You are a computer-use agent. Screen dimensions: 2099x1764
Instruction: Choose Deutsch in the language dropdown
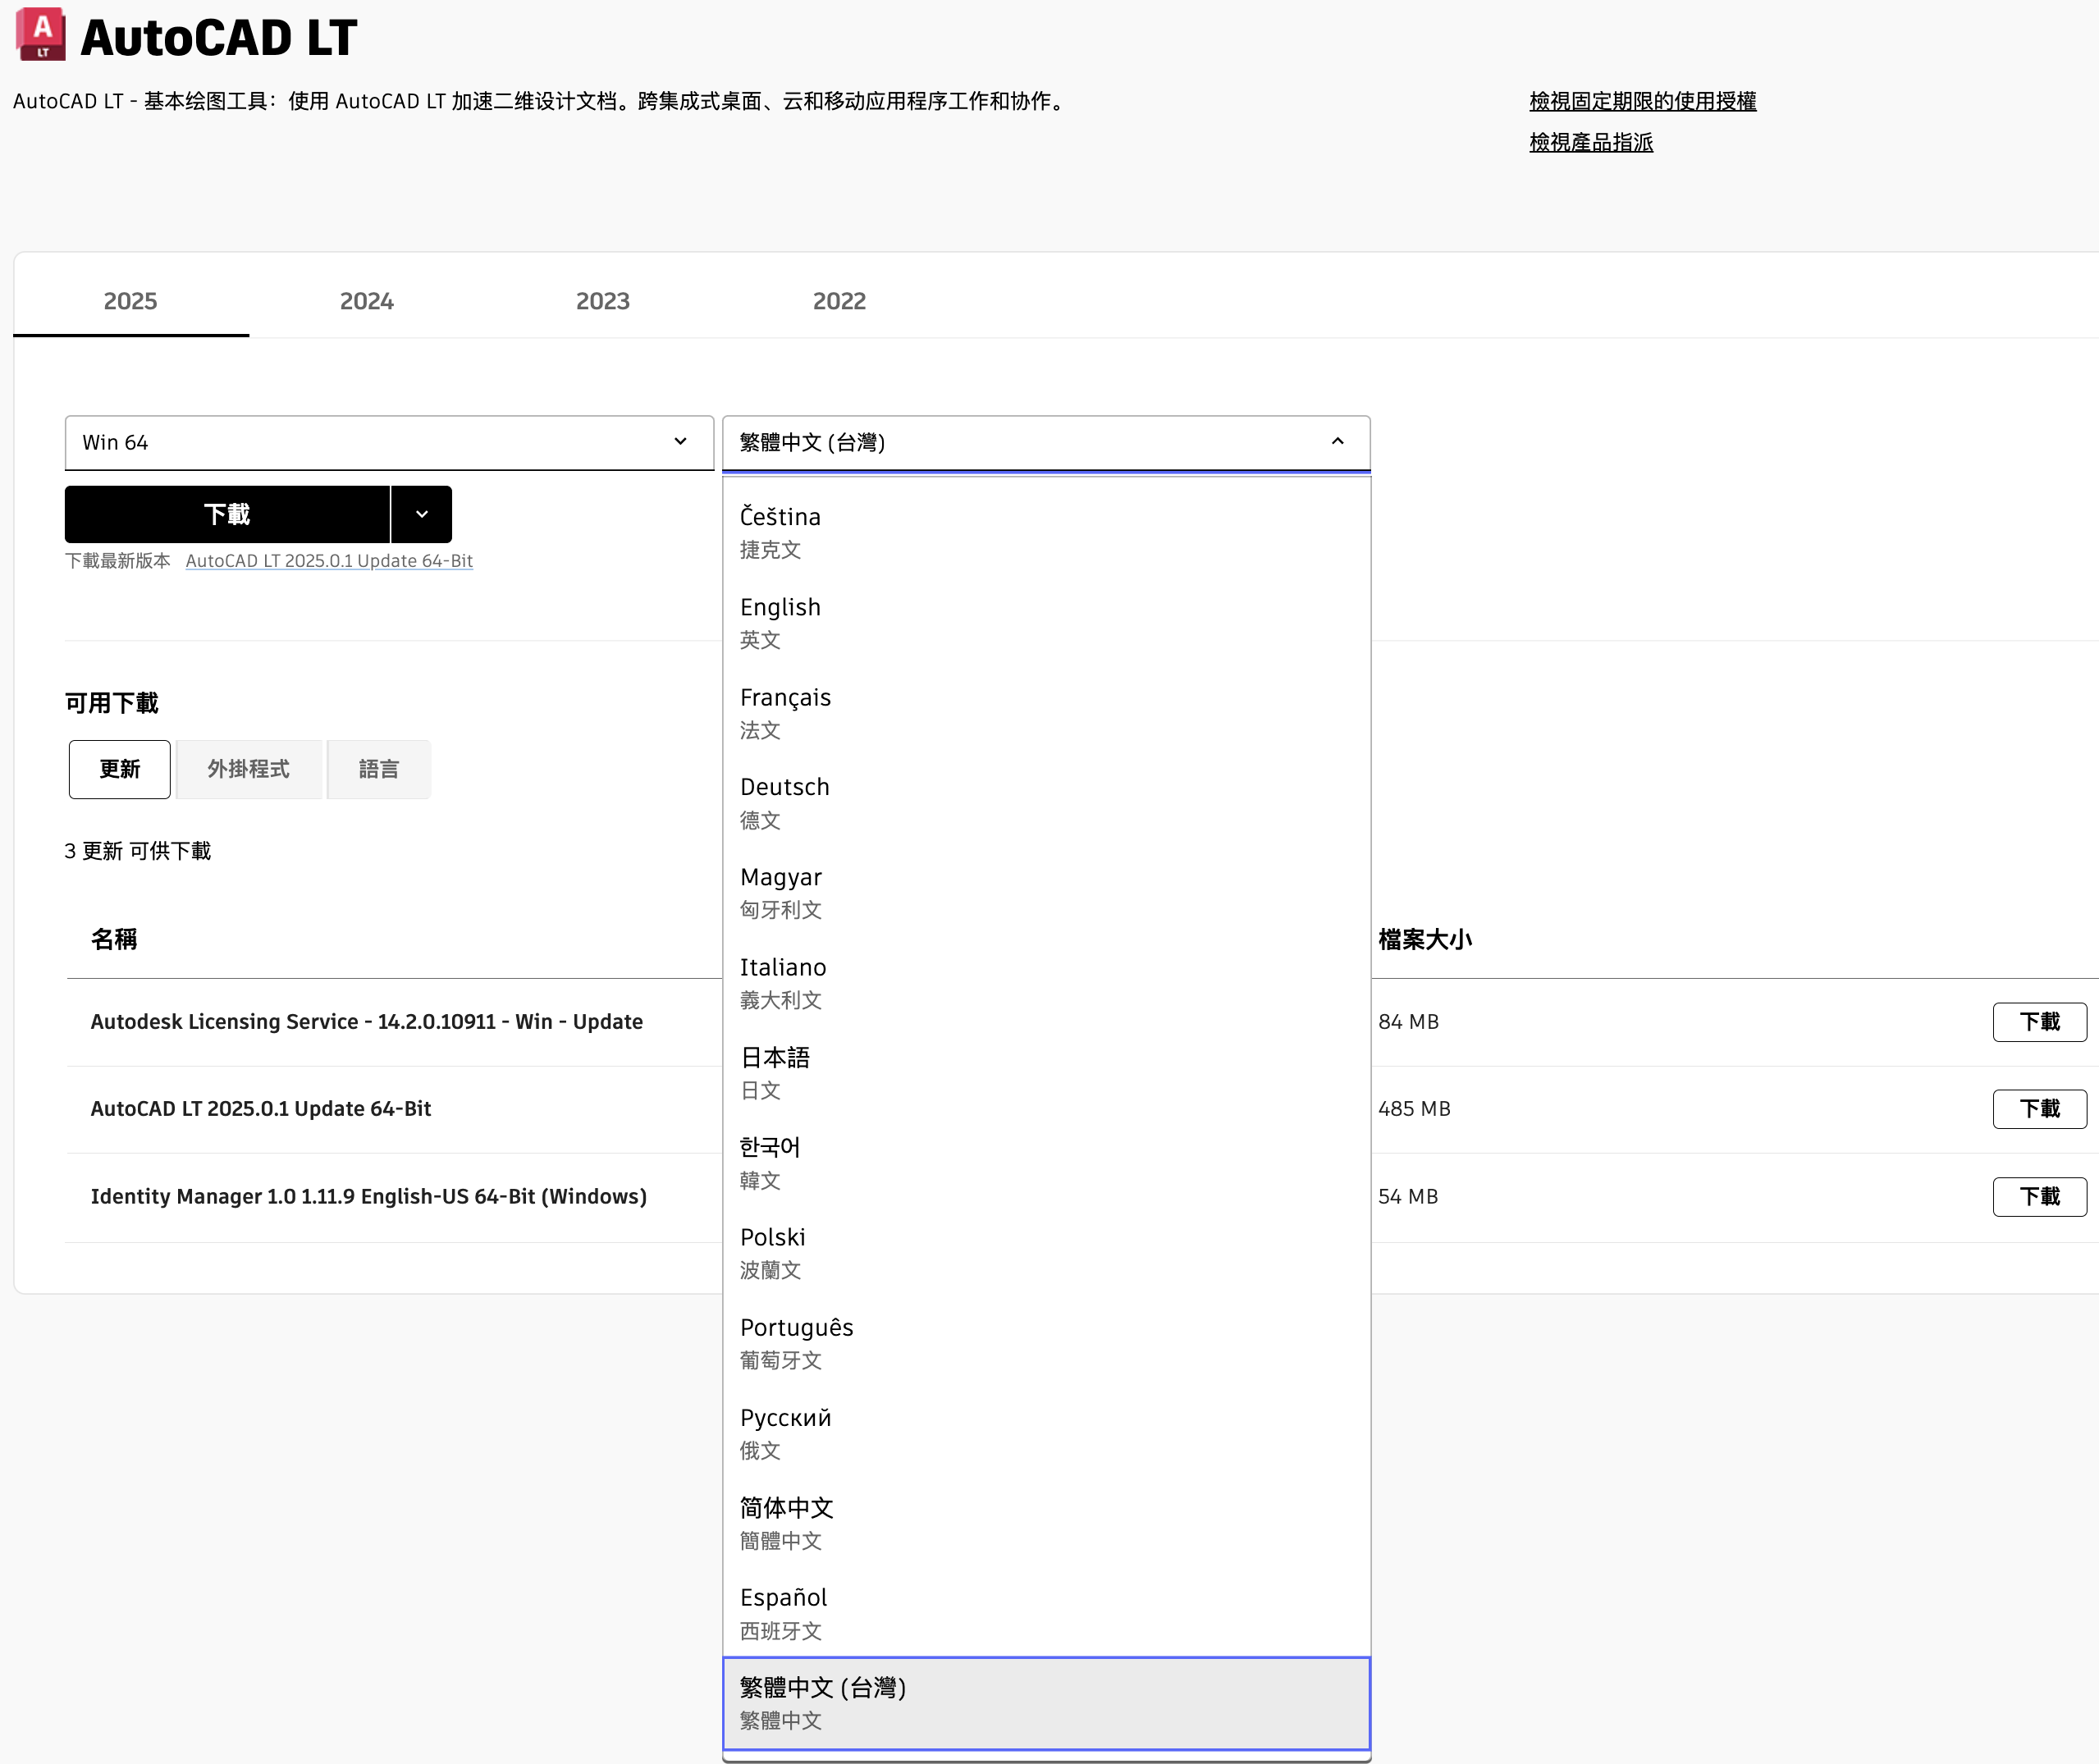(x=784, y=802)
